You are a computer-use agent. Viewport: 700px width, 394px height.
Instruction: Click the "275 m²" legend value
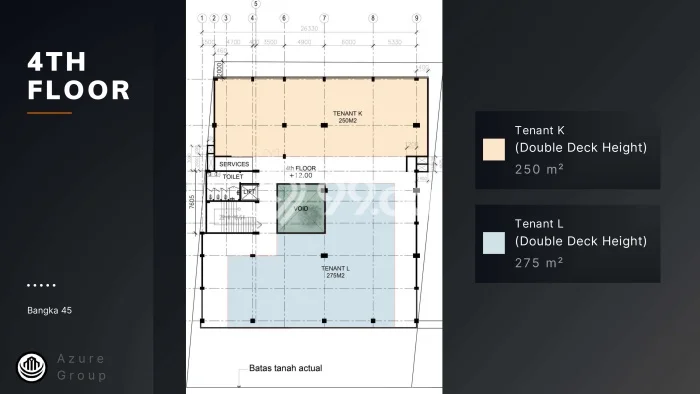539,263
